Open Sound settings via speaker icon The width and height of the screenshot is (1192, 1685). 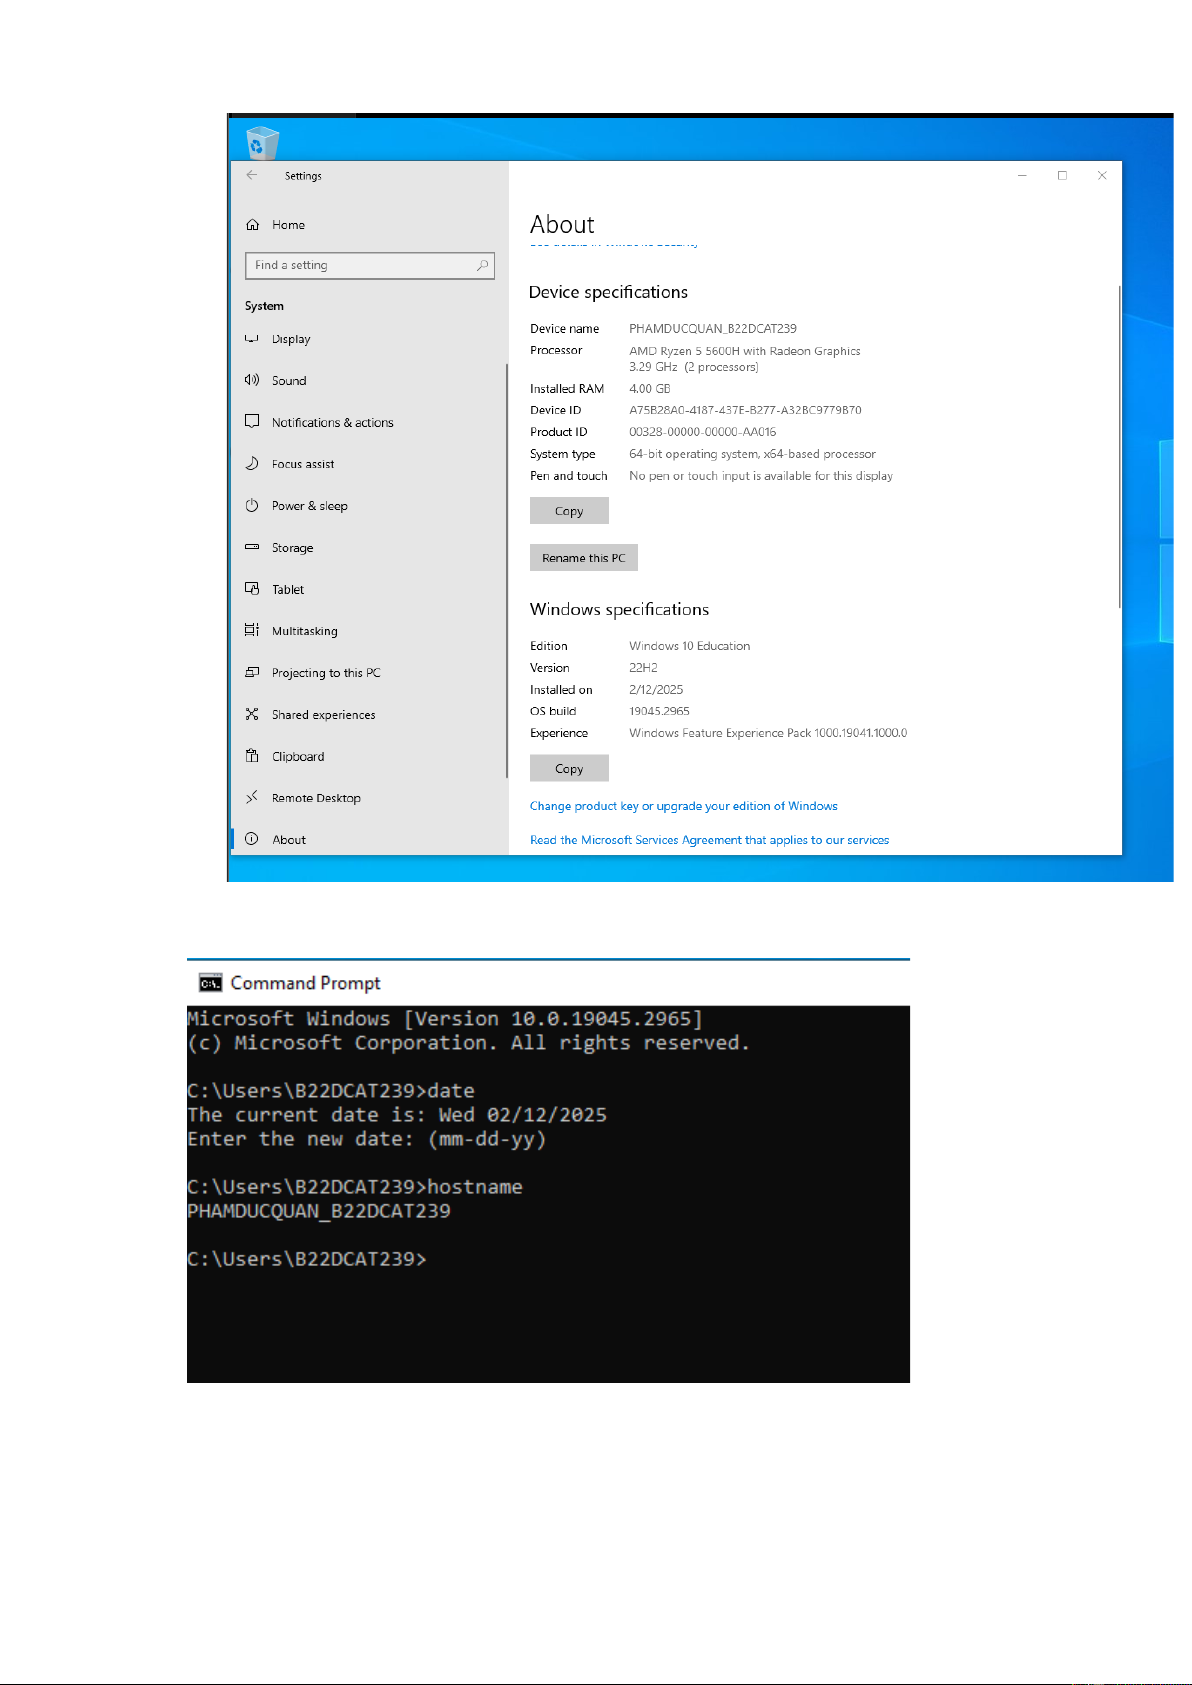tap(253, 380)
